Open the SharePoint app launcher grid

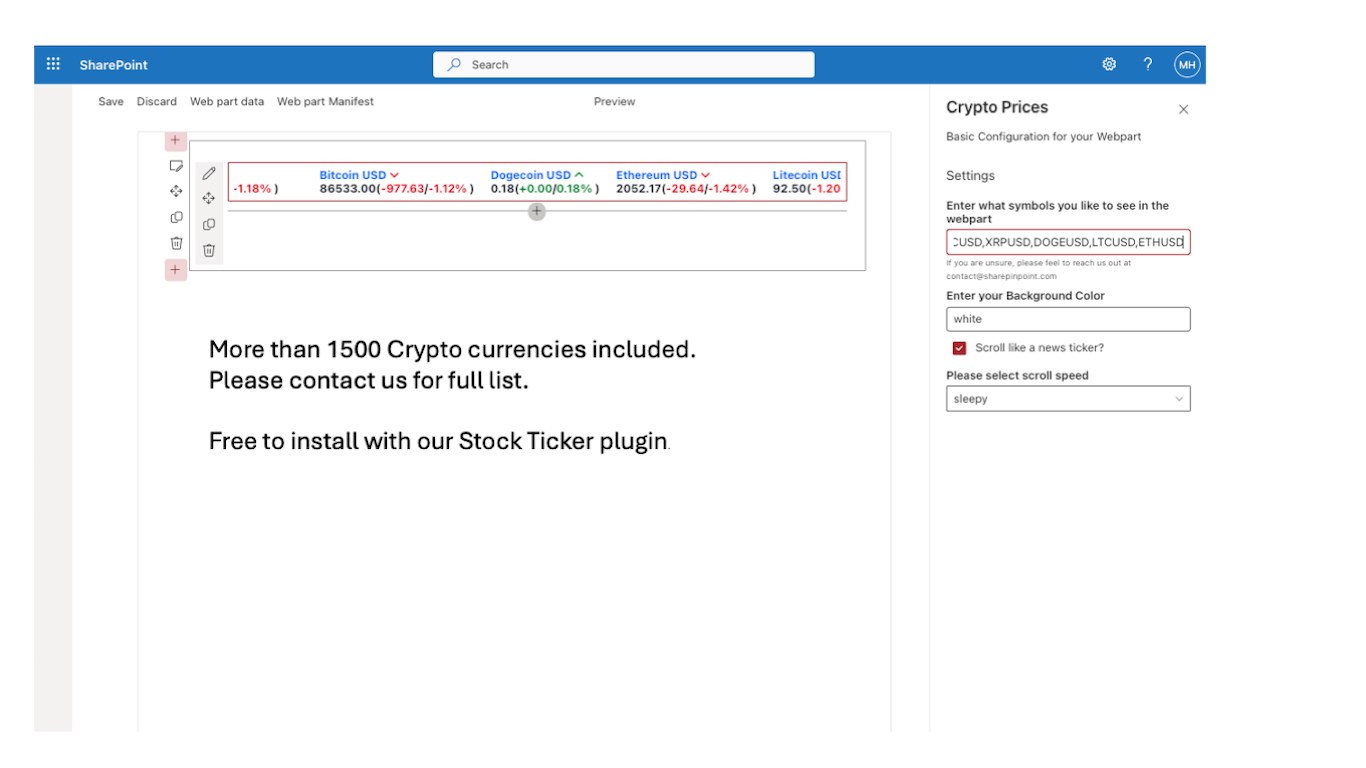pos(53,65)
